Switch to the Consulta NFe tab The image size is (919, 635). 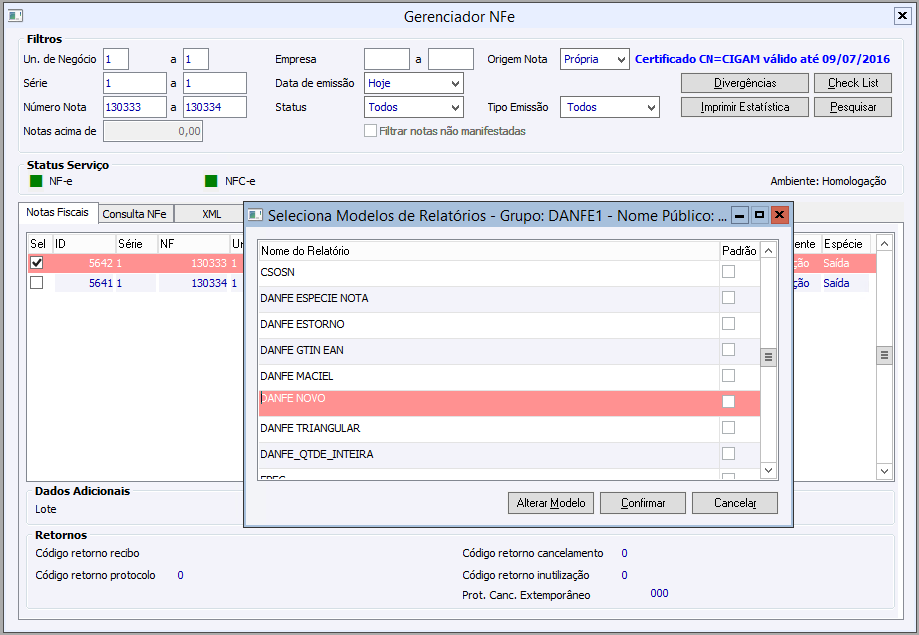pyautogui.click(x=134, y=214)
